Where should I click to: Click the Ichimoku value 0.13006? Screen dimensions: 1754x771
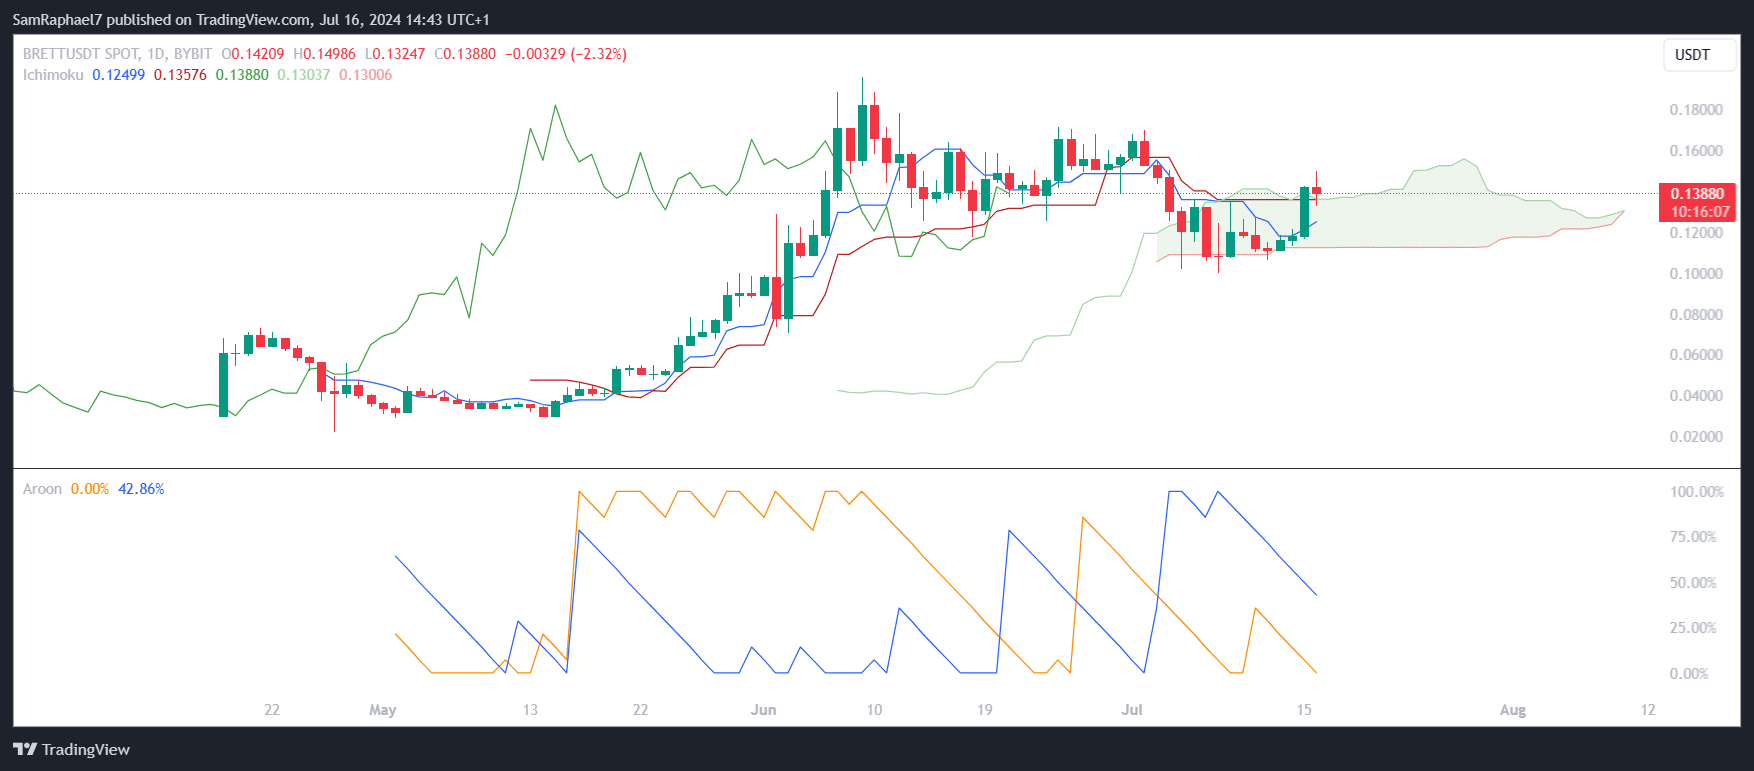click(x=365, y=75)
